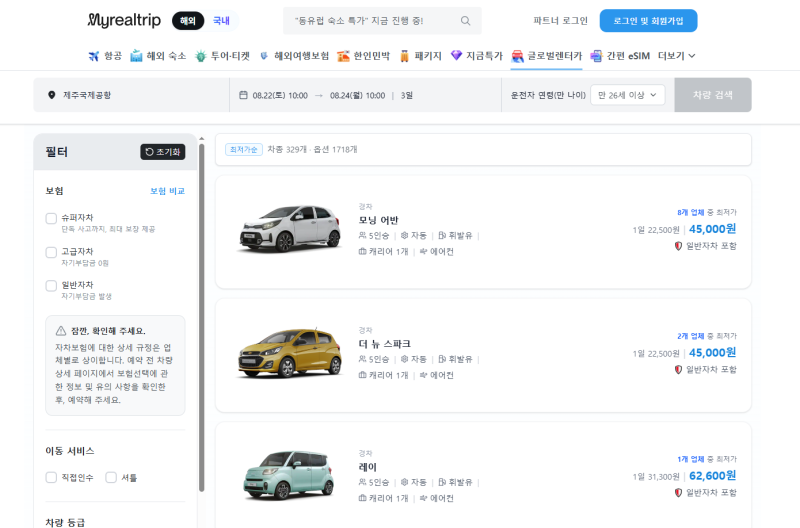Screen dimensions: 800x528
Task: Click the 레이 car name
Action: point(367,467)
